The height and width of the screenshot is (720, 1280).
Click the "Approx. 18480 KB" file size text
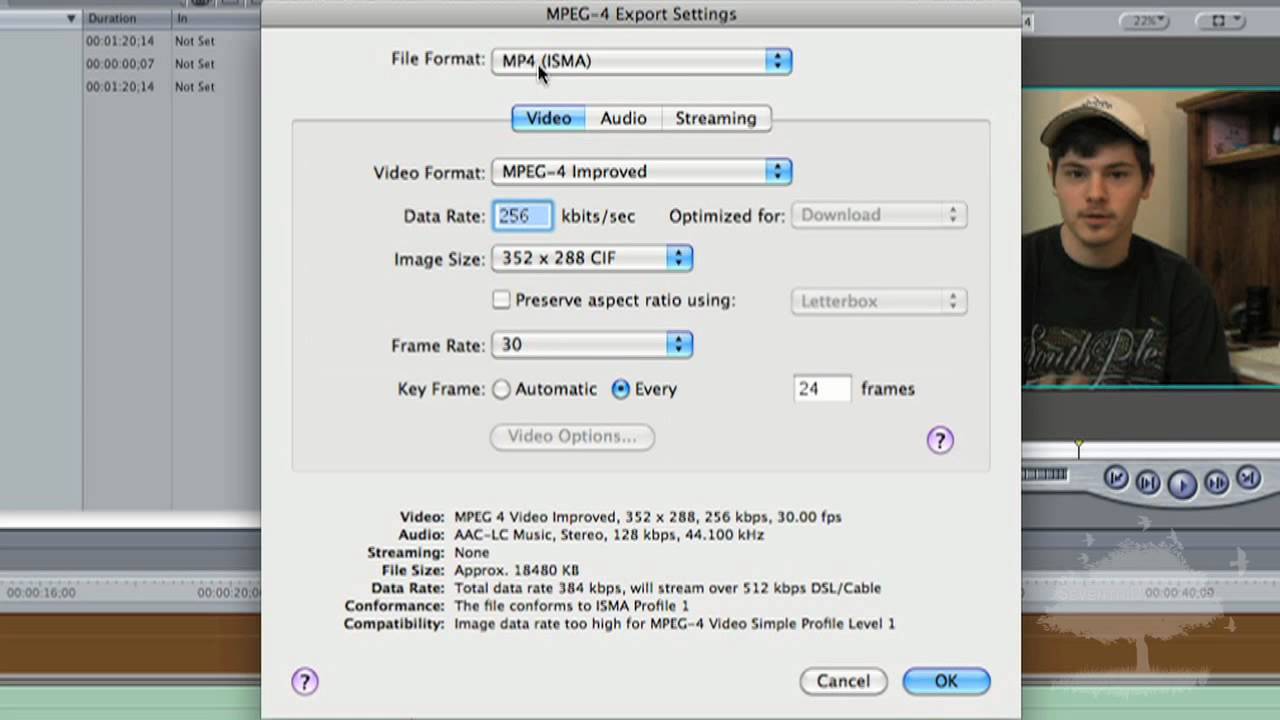pyautogui.click(x=516, y=570)
